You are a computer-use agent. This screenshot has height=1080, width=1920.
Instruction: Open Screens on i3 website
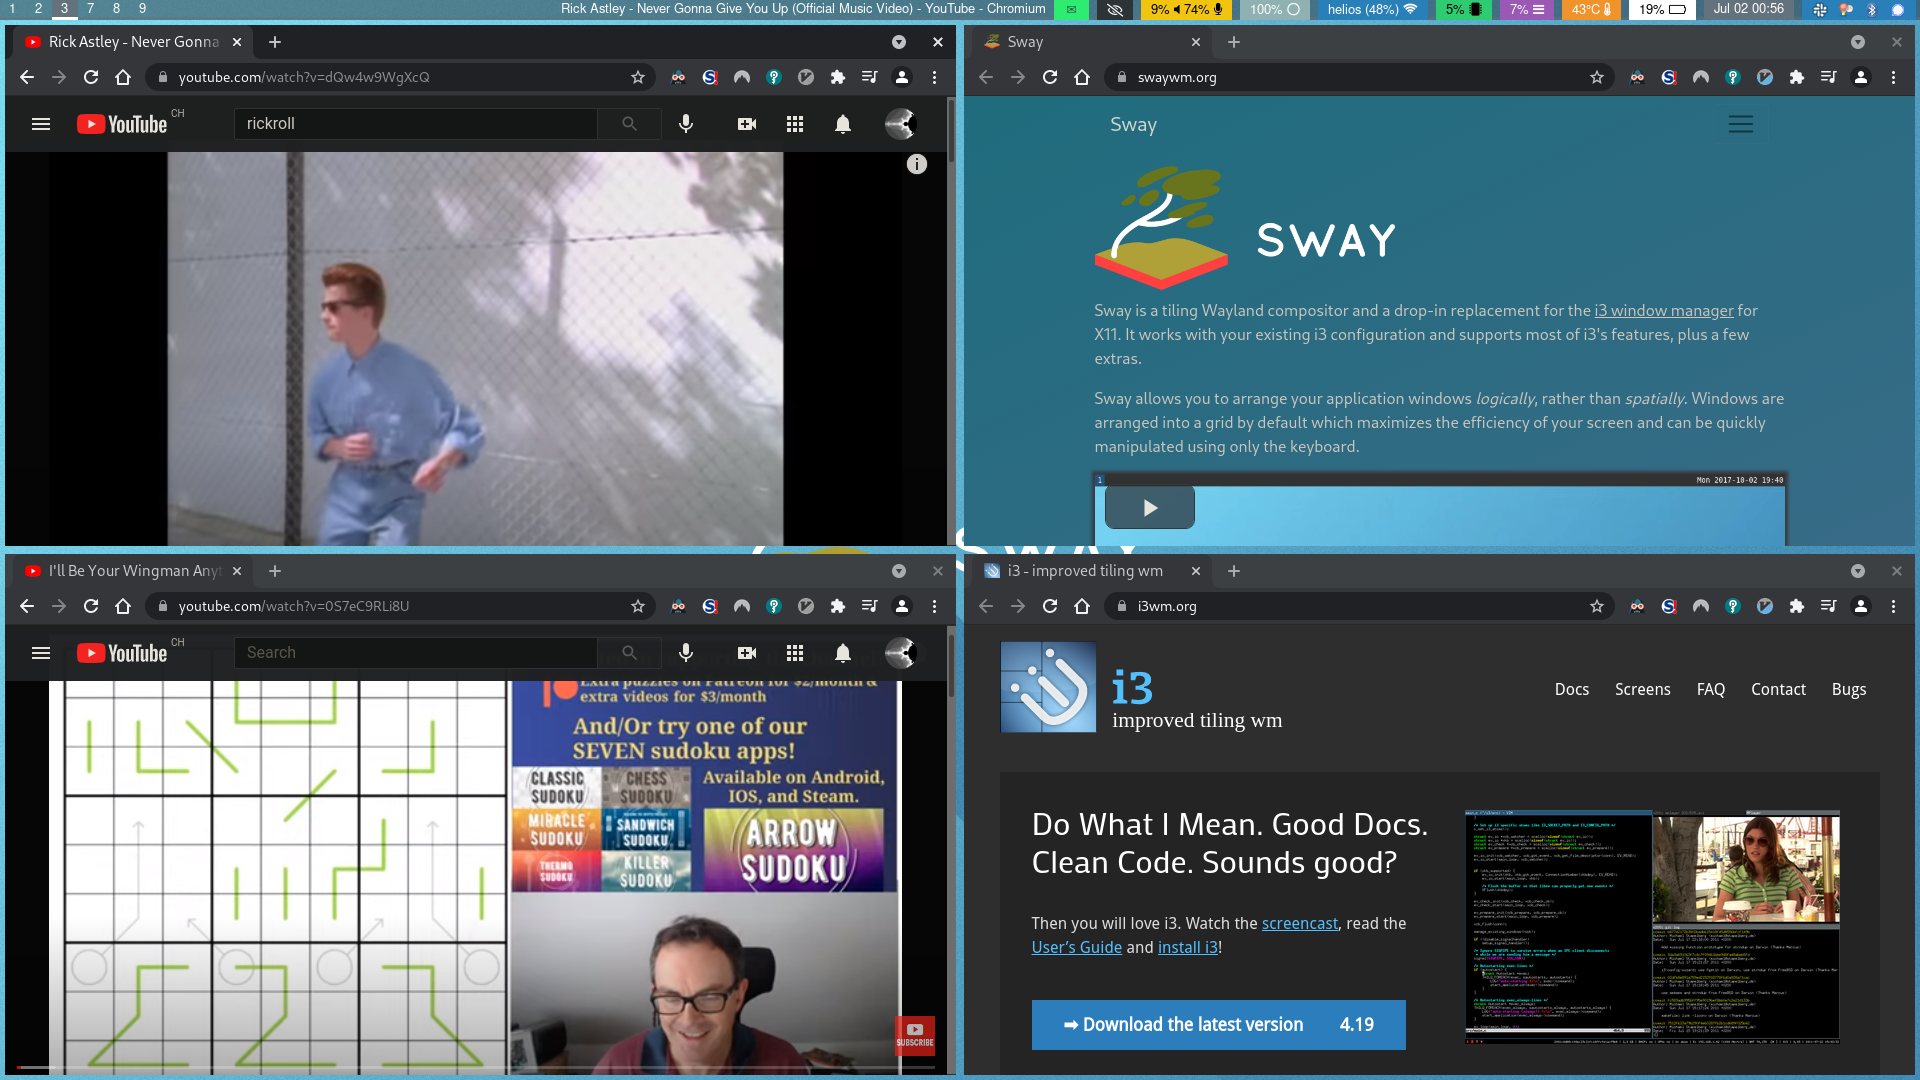pos(1643,689)
